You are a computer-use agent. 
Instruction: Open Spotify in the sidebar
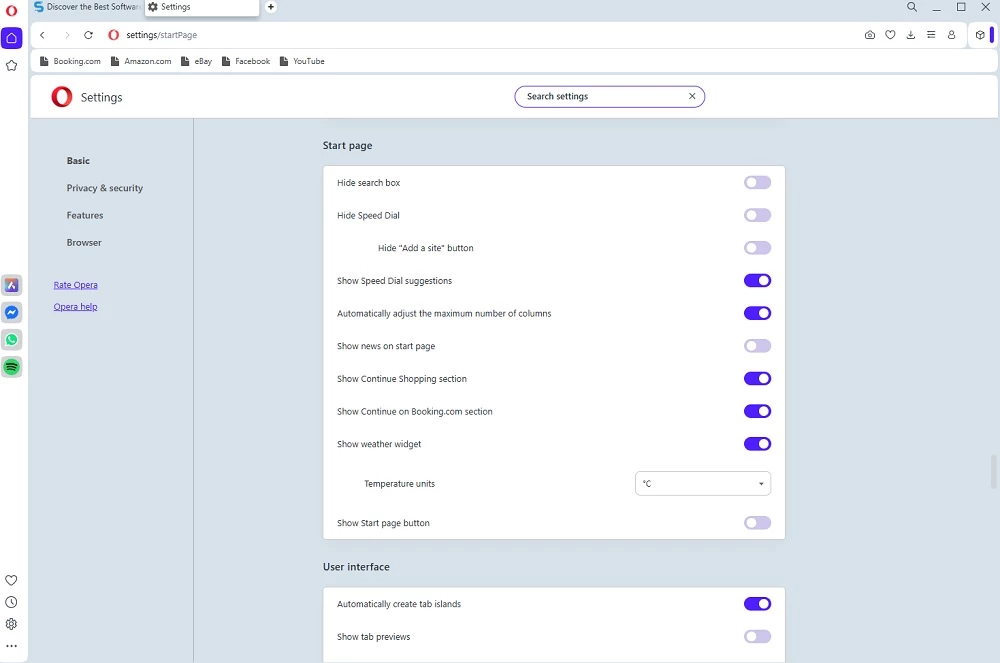click(x=11, y=367)
